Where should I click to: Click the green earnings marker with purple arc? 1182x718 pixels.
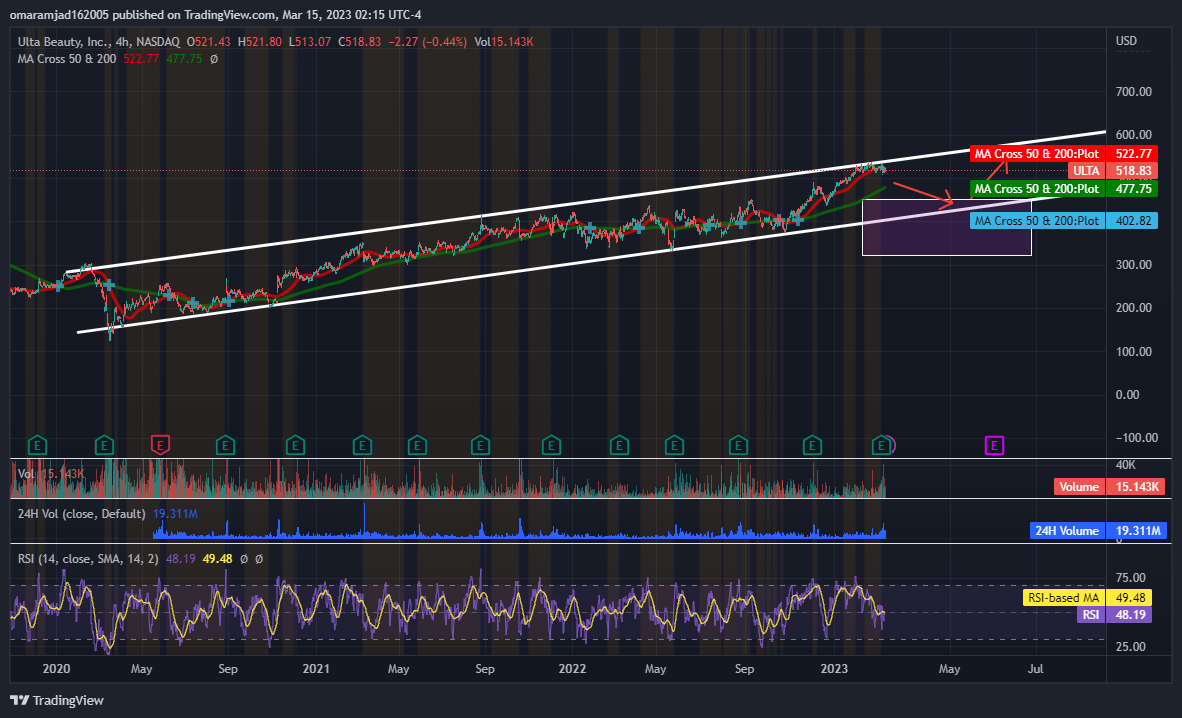pyautogui.click(x=881, y=446)
